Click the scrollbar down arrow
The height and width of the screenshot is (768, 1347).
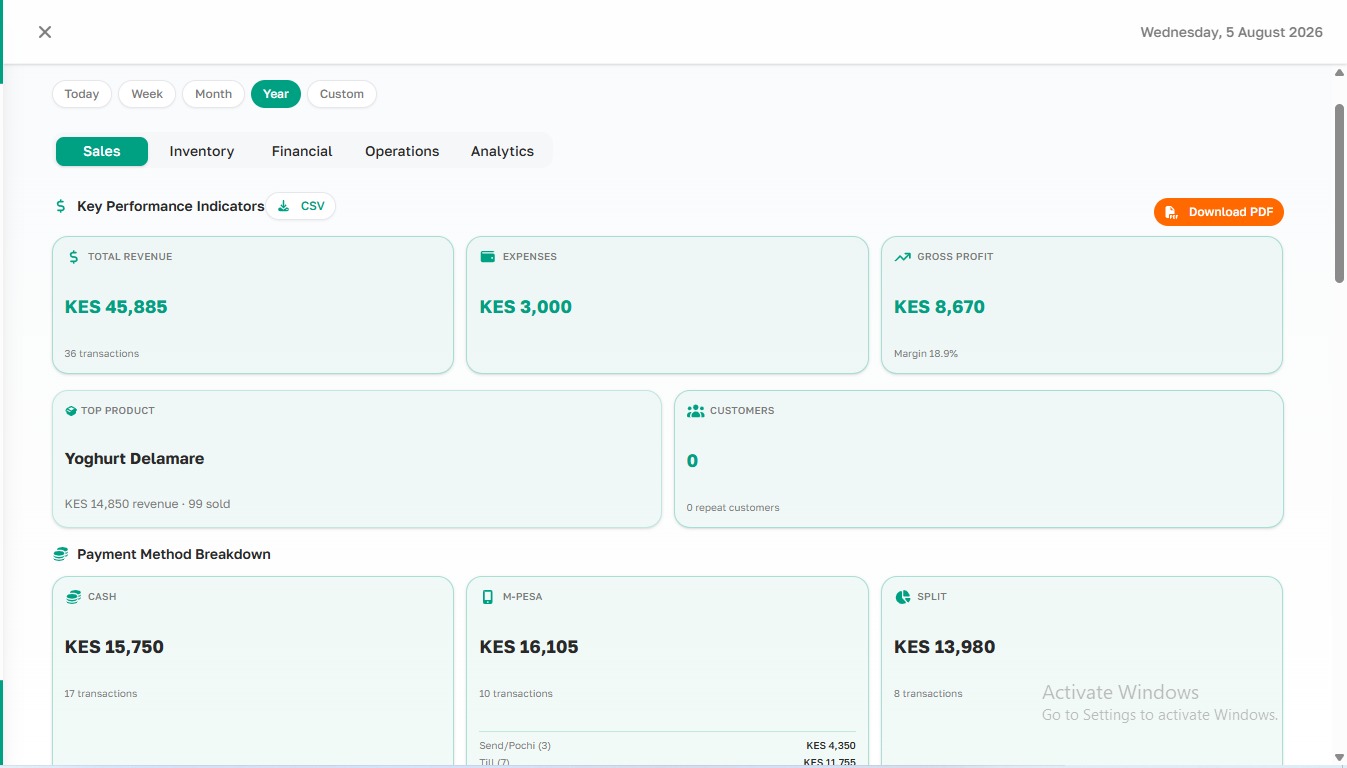point(1340,758)
